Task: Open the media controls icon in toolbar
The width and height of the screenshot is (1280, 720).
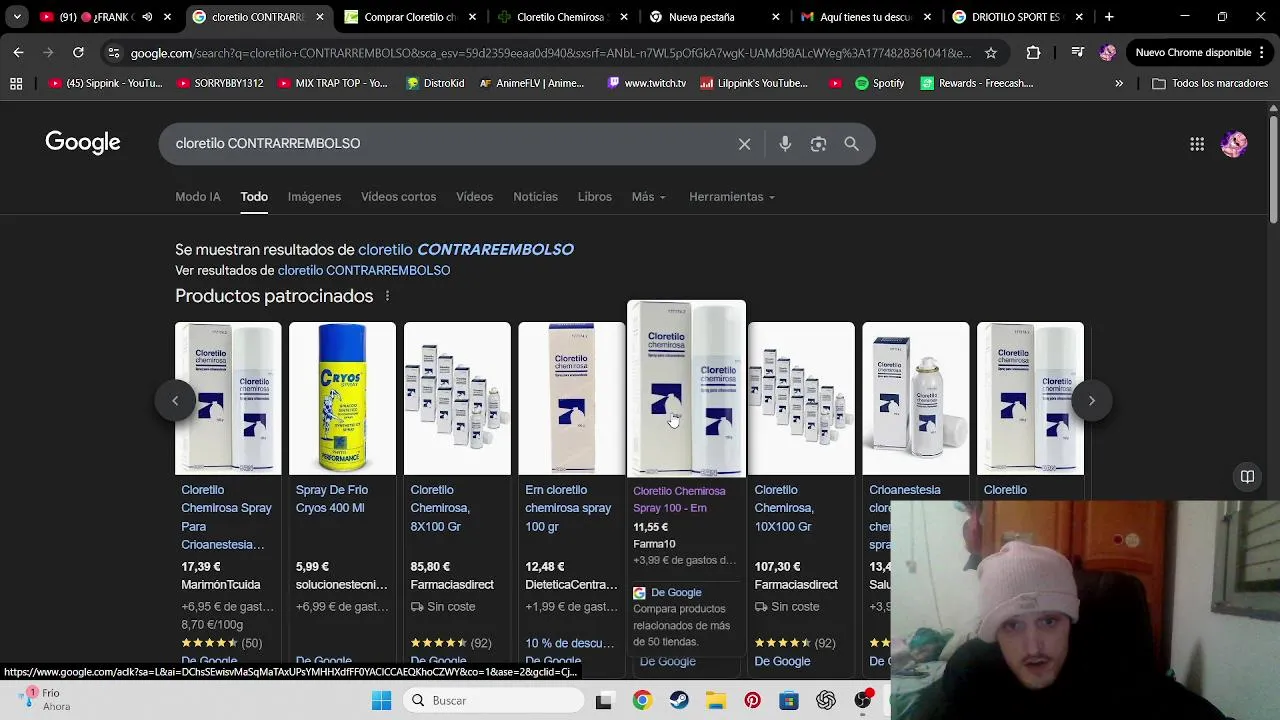Action: tap(1077, 52)
